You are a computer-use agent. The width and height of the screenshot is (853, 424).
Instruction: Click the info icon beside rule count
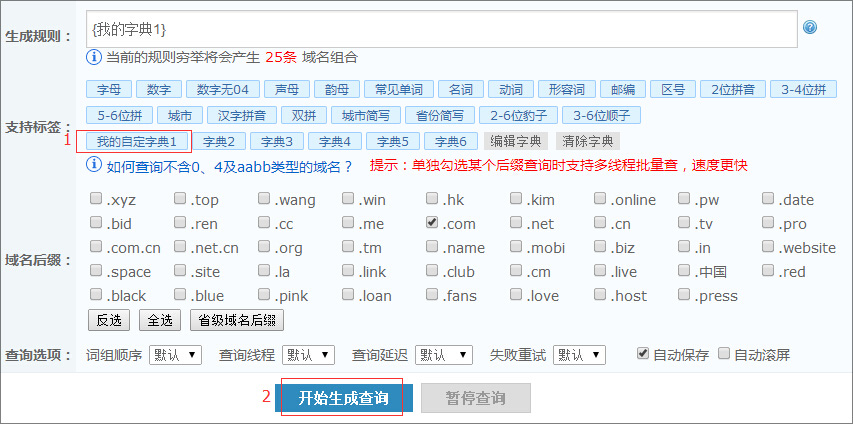click(95, 57)
